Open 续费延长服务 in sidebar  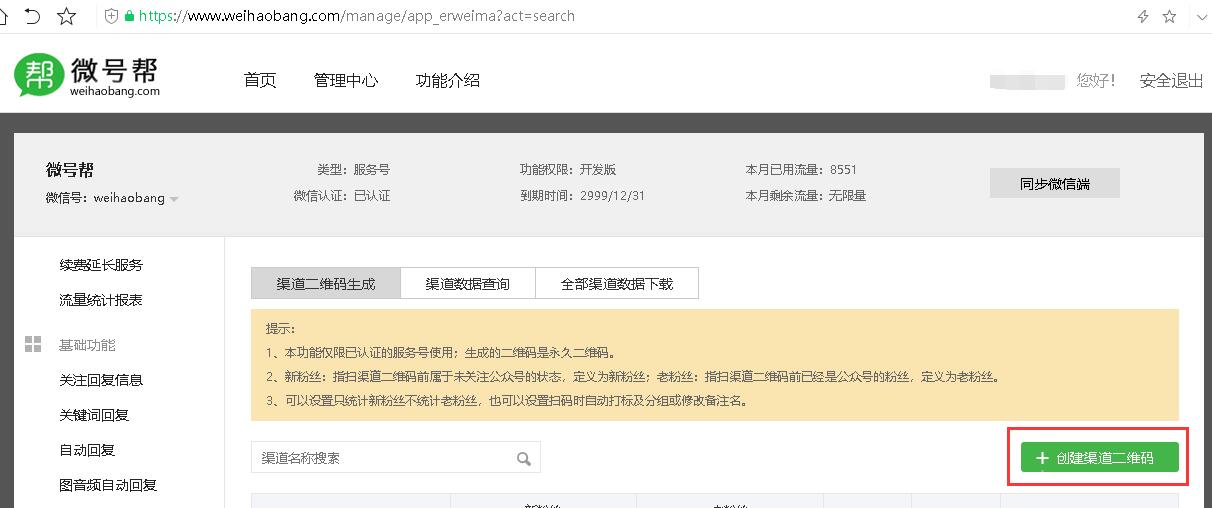101,265
